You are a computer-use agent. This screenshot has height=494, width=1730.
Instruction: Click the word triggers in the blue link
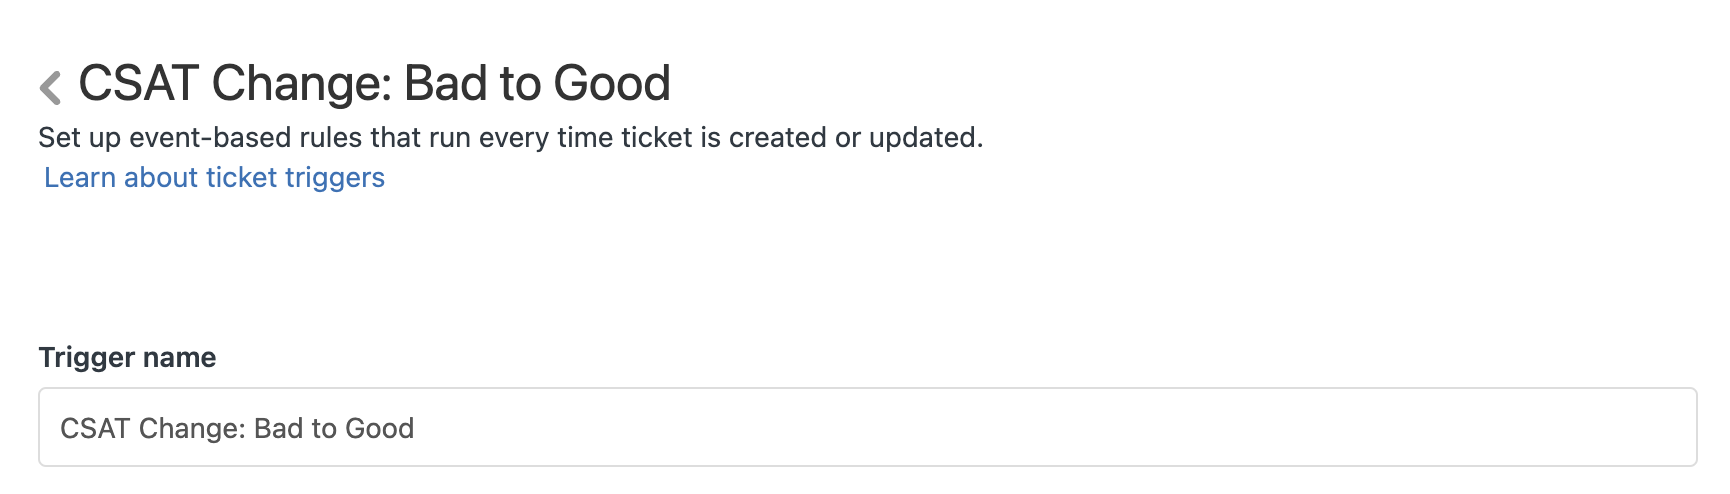[334, 177]
